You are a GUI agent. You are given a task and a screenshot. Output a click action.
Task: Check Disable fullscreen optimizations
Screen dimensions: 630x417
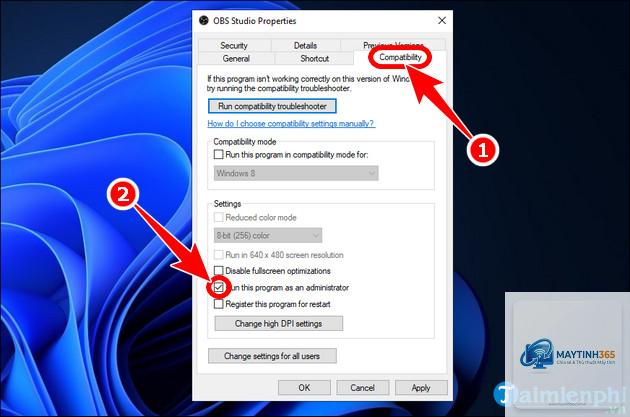219,271
